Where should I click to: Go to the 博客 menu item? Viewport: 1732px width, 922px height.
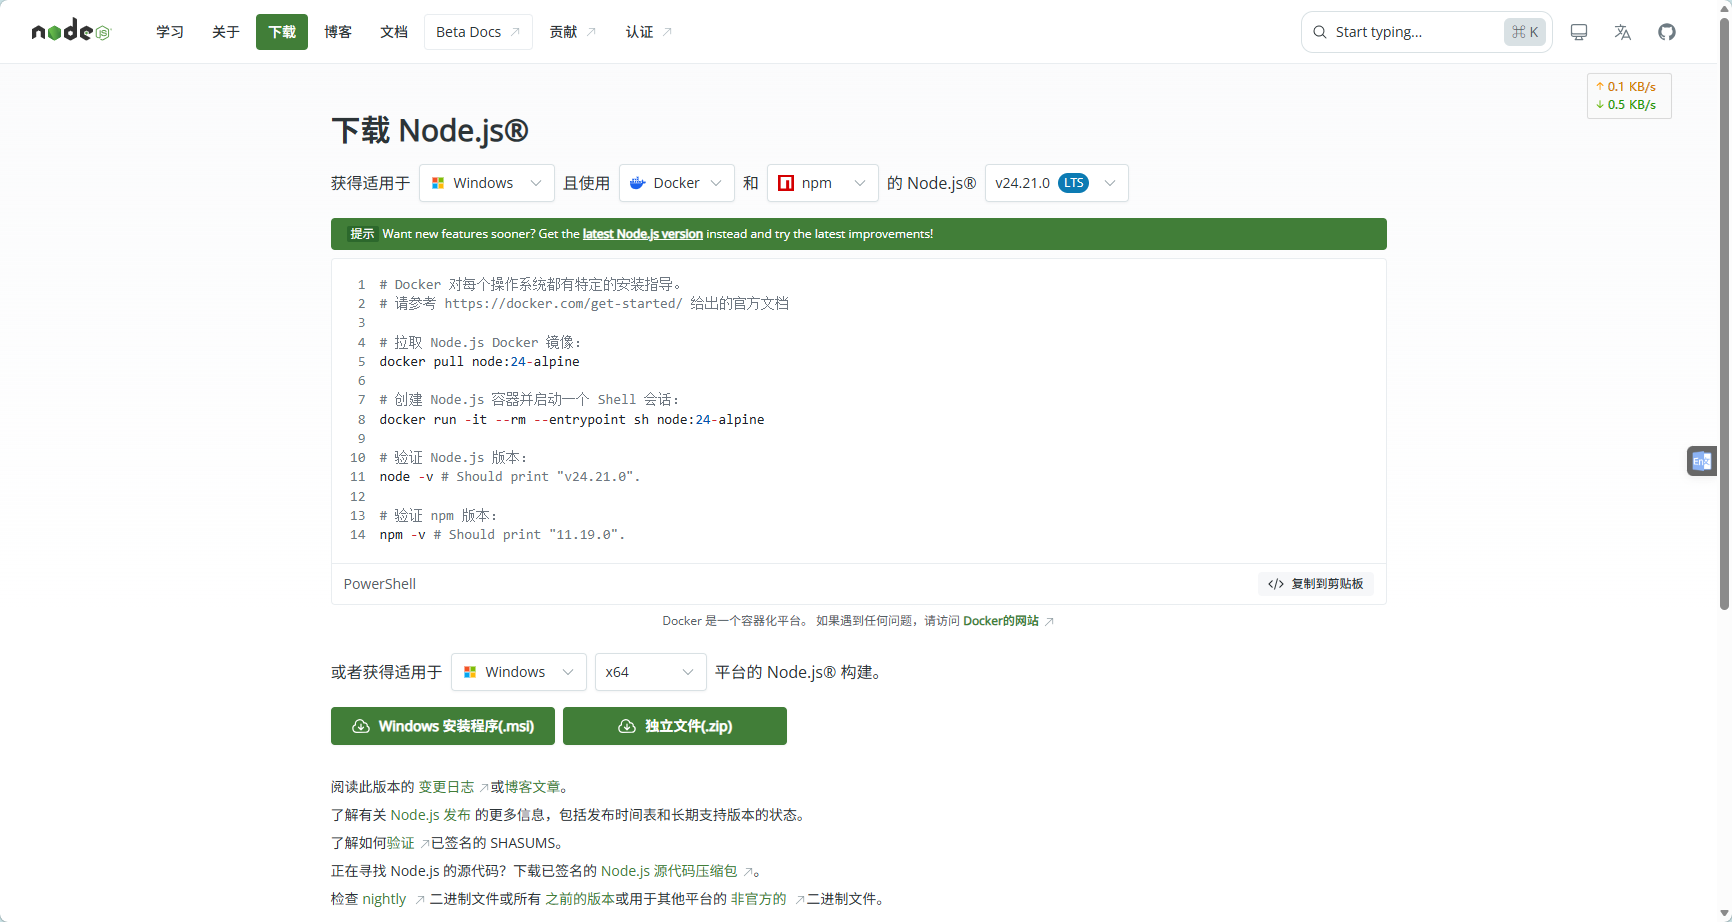pyautogui.click(x=338, y=32)
